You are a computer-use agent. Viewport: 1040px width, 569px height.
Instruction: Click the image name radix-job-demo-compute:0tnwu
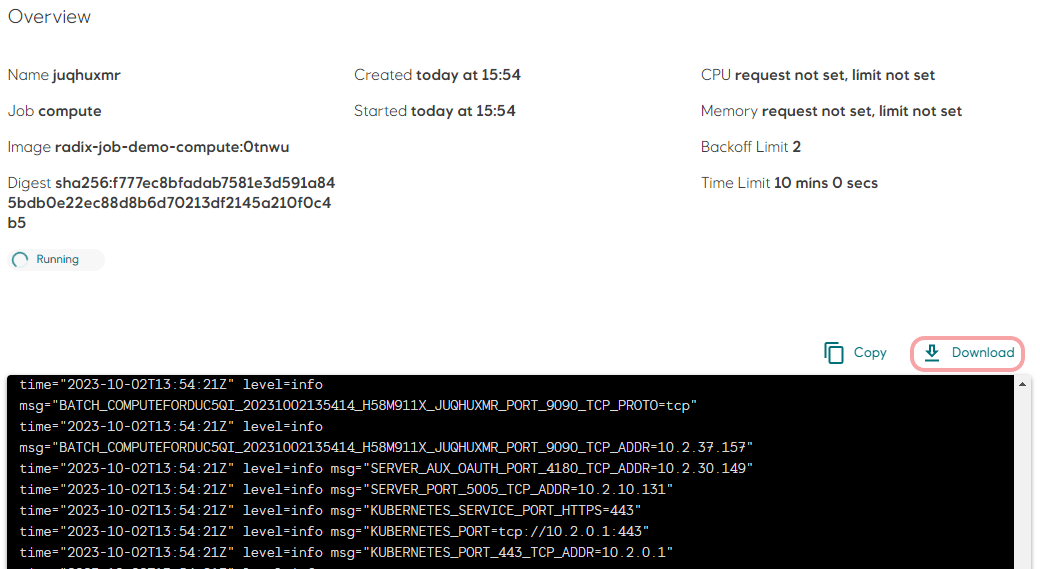pyautogui.click(x=171, y=147)
